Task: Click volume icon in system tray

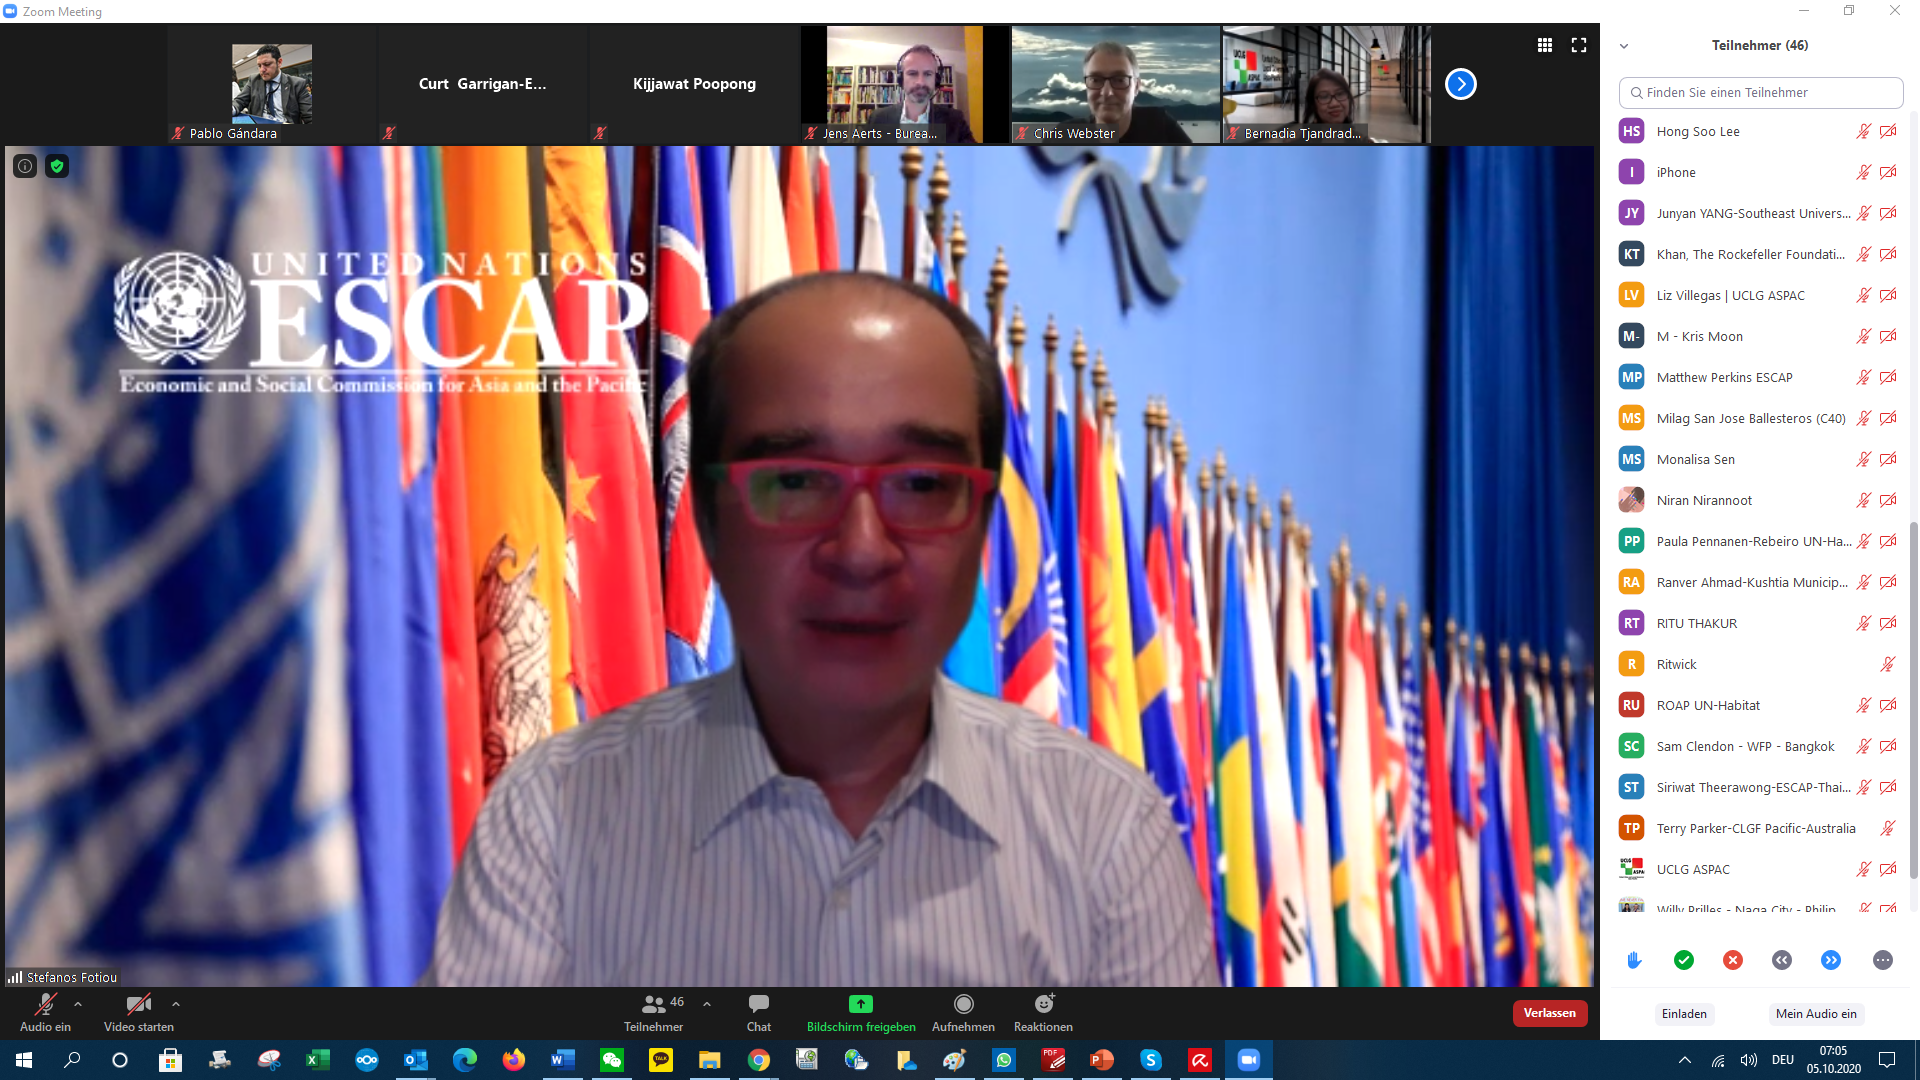Action: [x=1749, y=1060]
